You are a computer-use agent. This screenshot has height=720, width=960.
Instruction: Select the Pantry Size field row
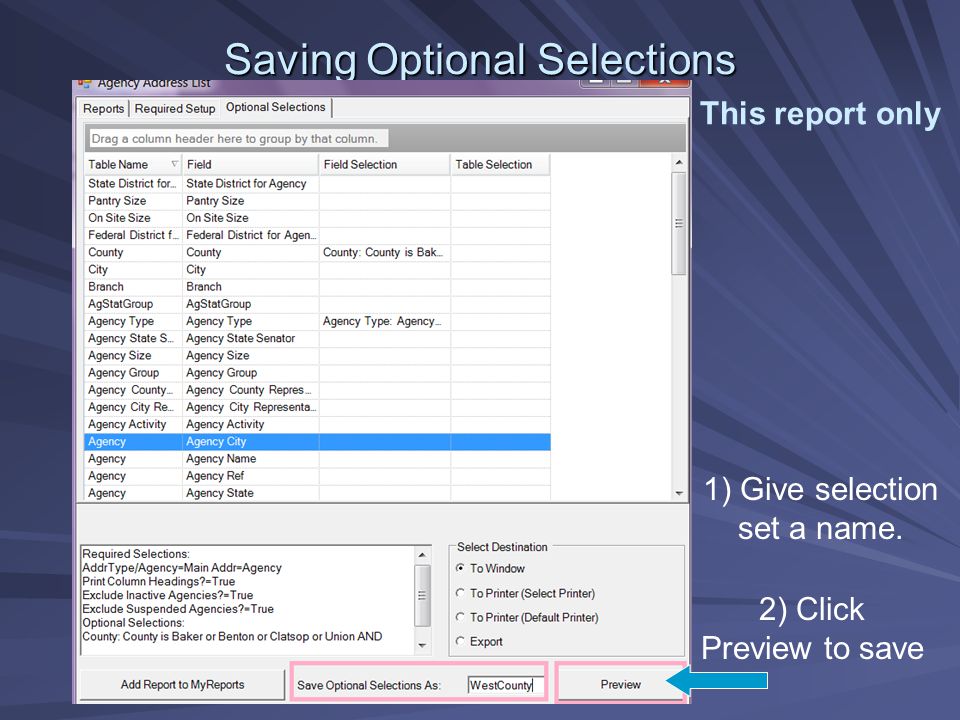pyautogui.click(x=317, y=201)
